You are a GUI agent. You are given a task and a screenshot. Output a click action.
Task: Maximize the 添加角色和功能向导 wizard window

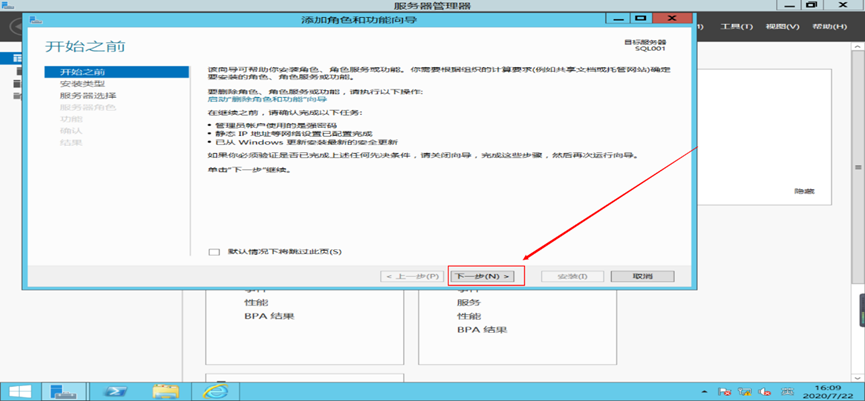[x=640, y=19]
